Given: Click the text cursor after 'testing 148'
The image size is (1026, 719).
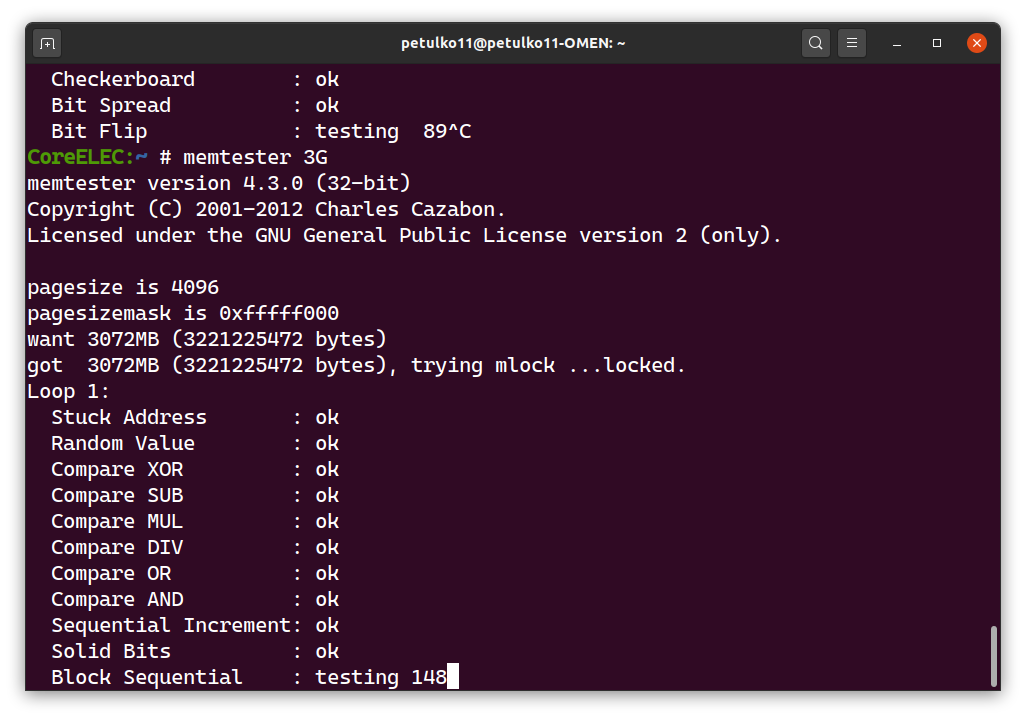Looking at the screenshot, I should click(453, 678).
